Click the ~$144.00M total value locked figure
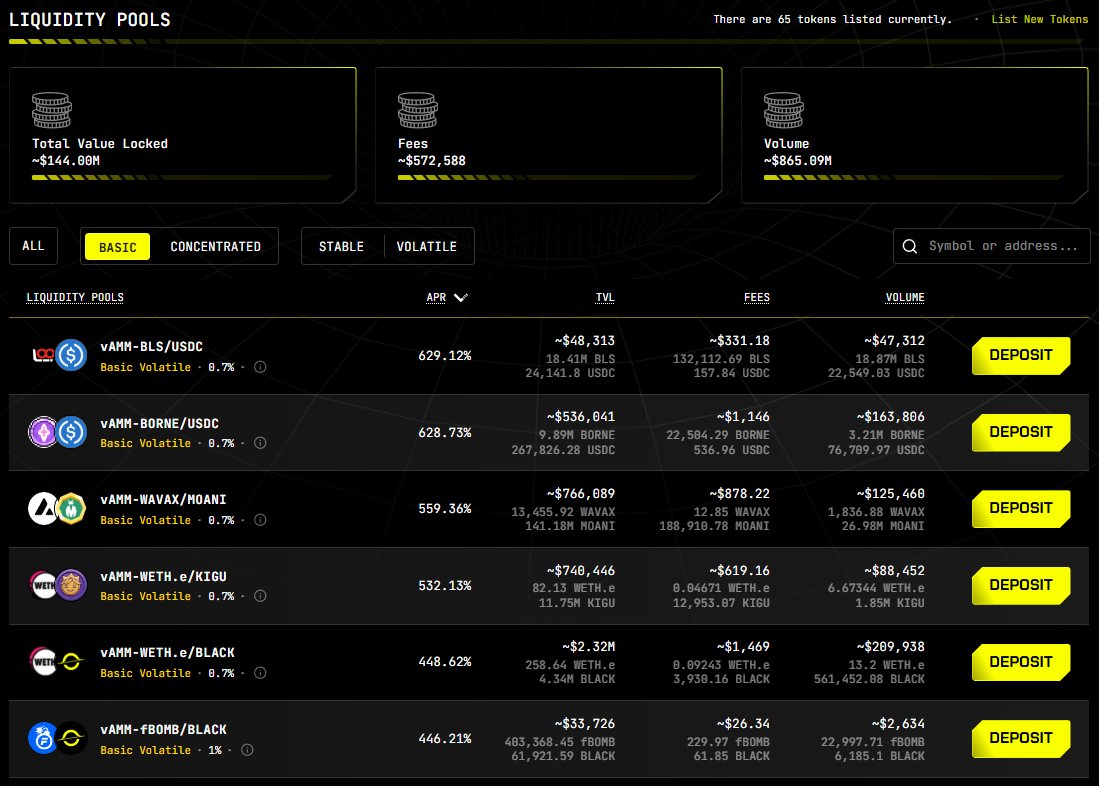This screenshot has width=1099, height=786. [66, 161]
